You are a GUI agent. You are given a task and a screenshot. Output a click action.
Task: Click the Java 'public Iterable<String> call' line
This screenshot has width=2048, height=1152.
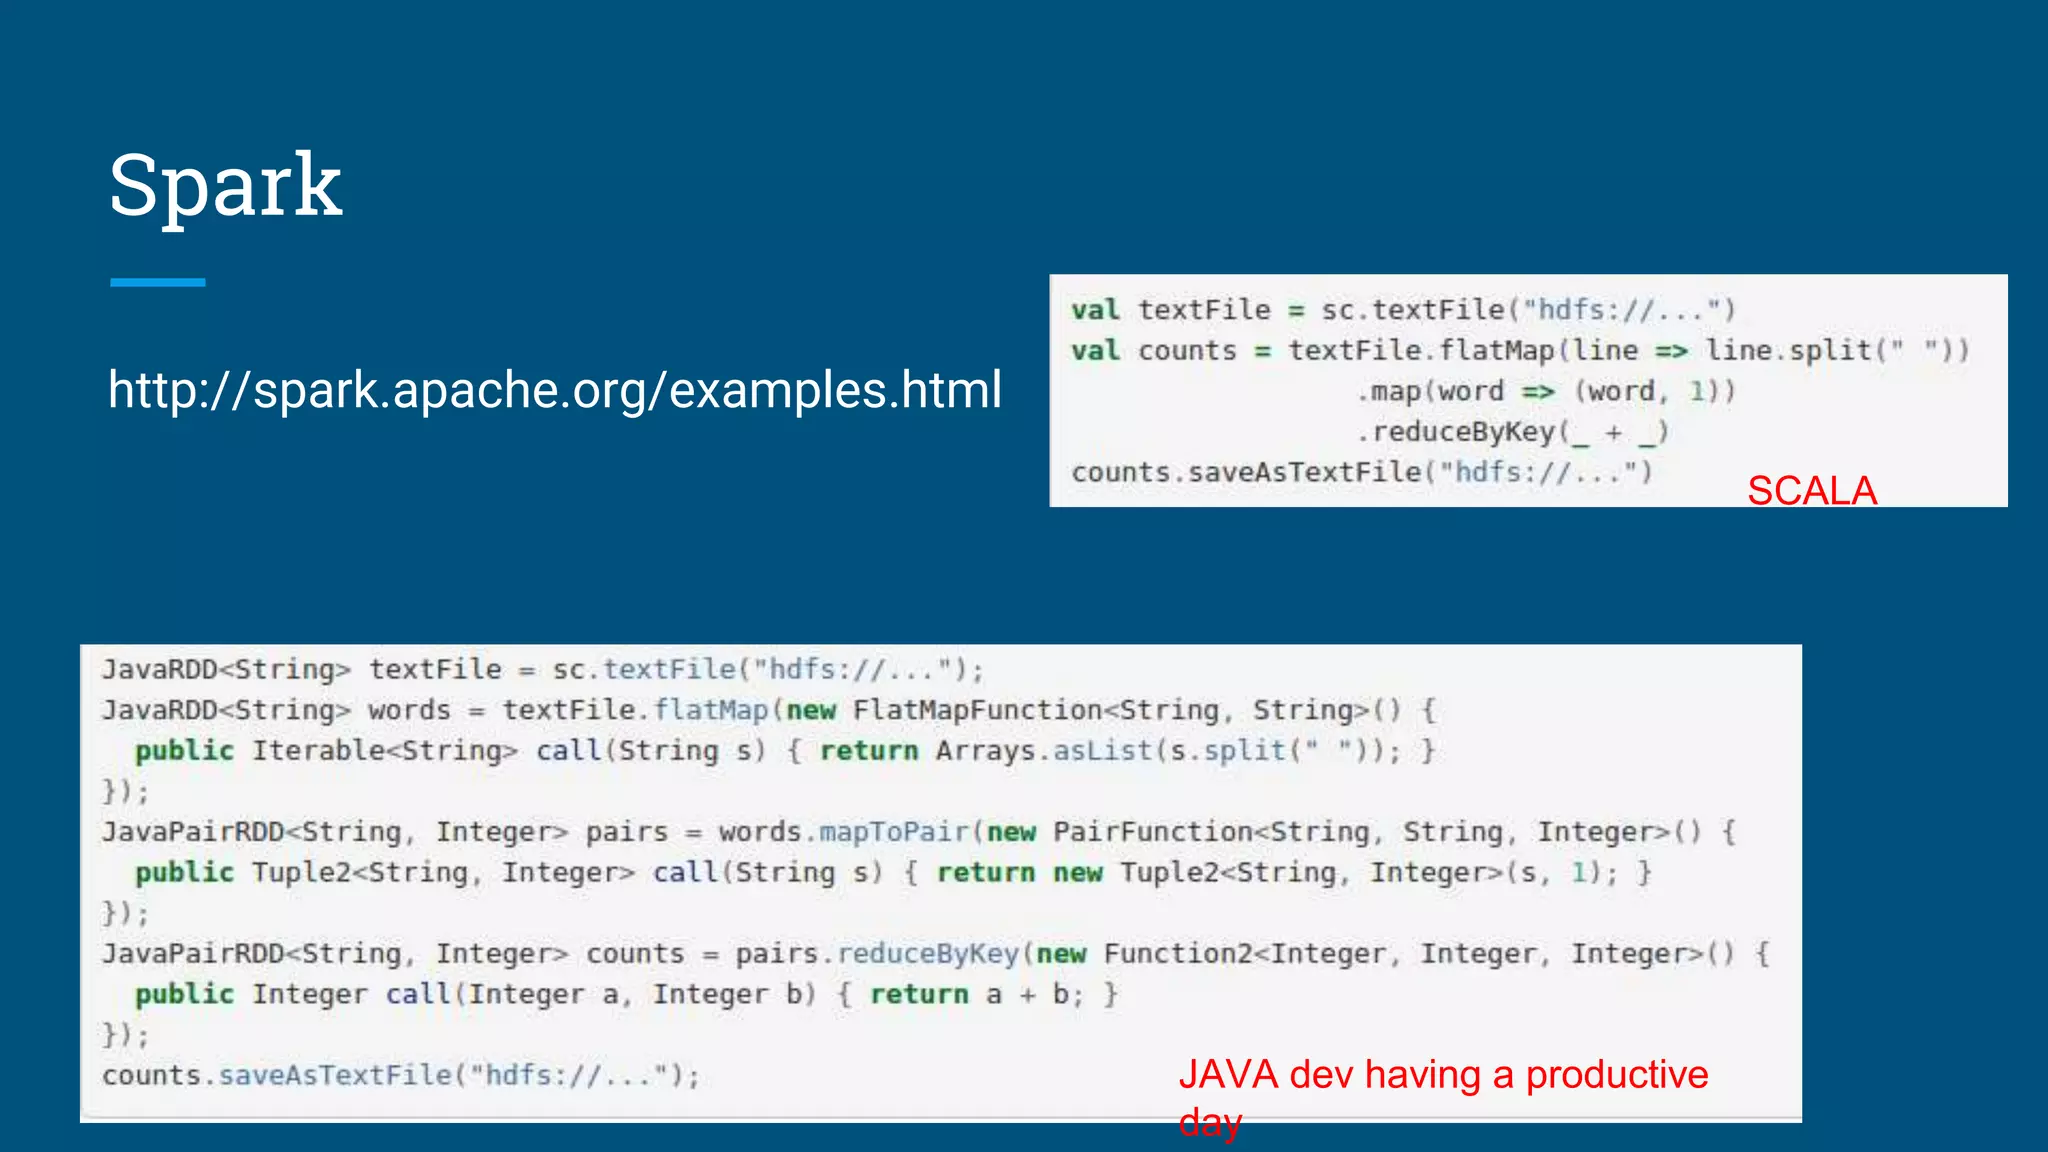(x=786, y=751)
